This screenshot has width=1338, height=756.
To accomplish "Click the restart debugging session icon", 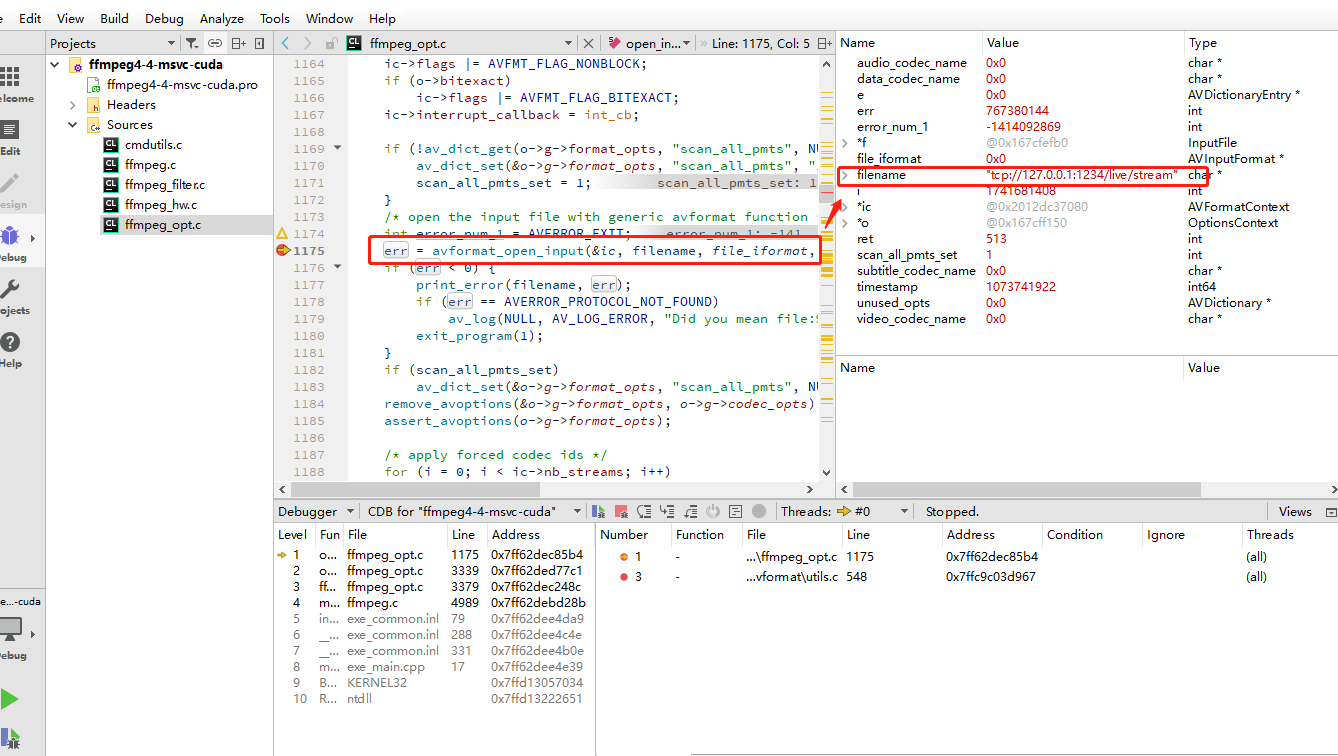I will click(714, 511).
